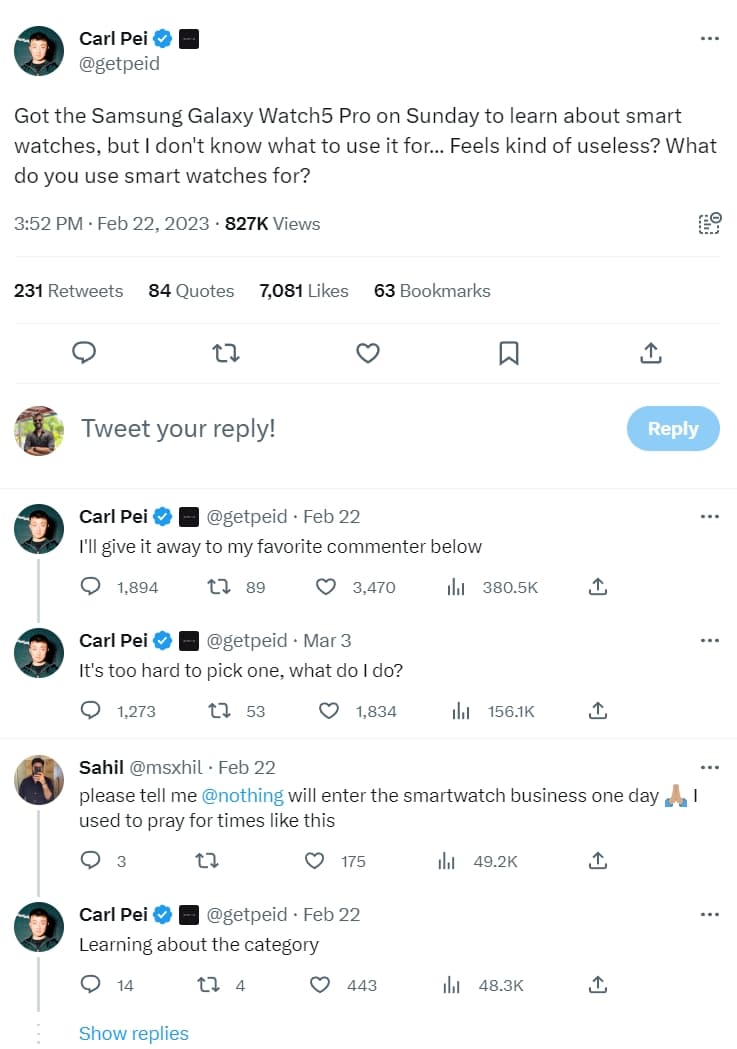Share the main tweet via upload icon
This screenshot has width=737, height=1049.
coord(650,352)
